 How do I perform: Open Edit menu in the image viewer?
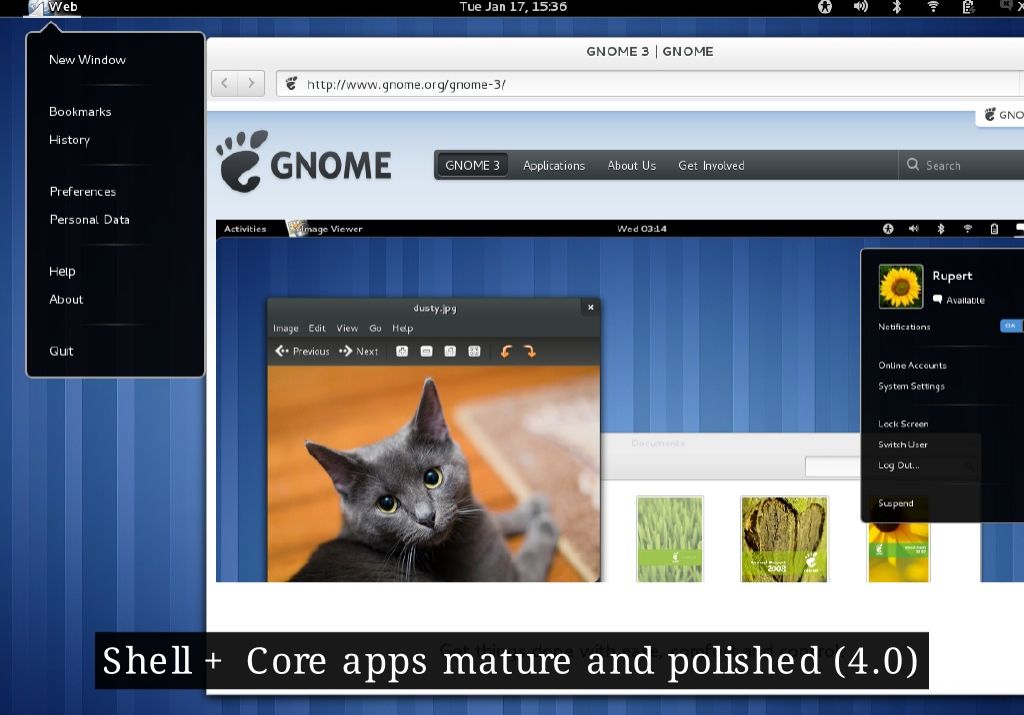point(317,328)
